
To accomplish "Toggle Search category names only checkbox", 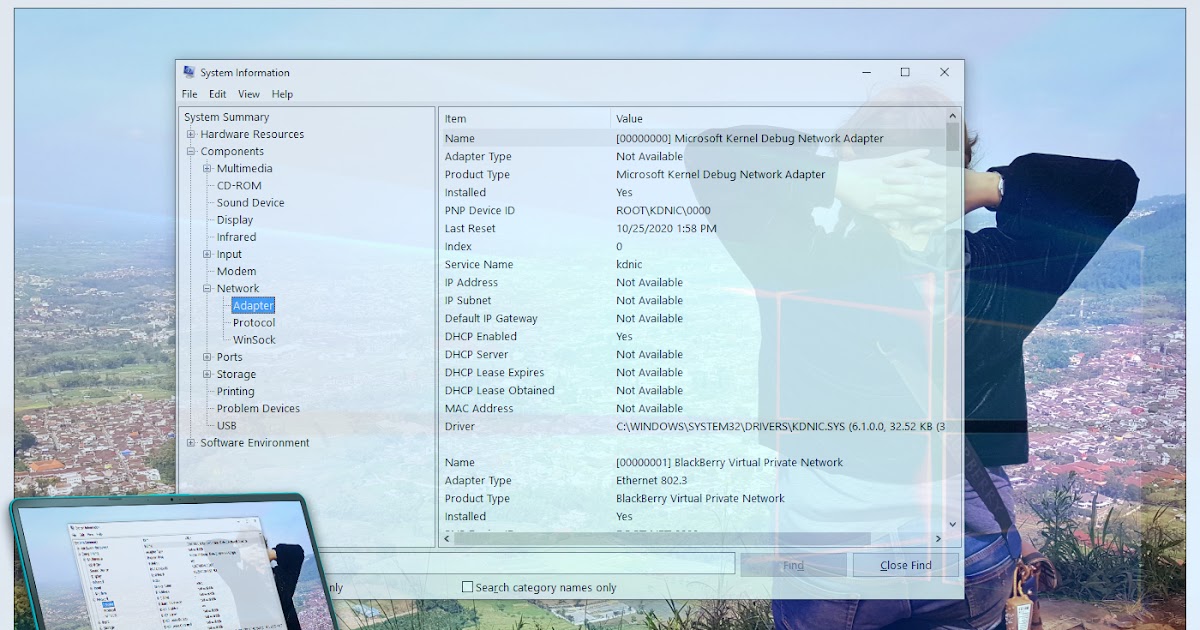I will [467, 587].
